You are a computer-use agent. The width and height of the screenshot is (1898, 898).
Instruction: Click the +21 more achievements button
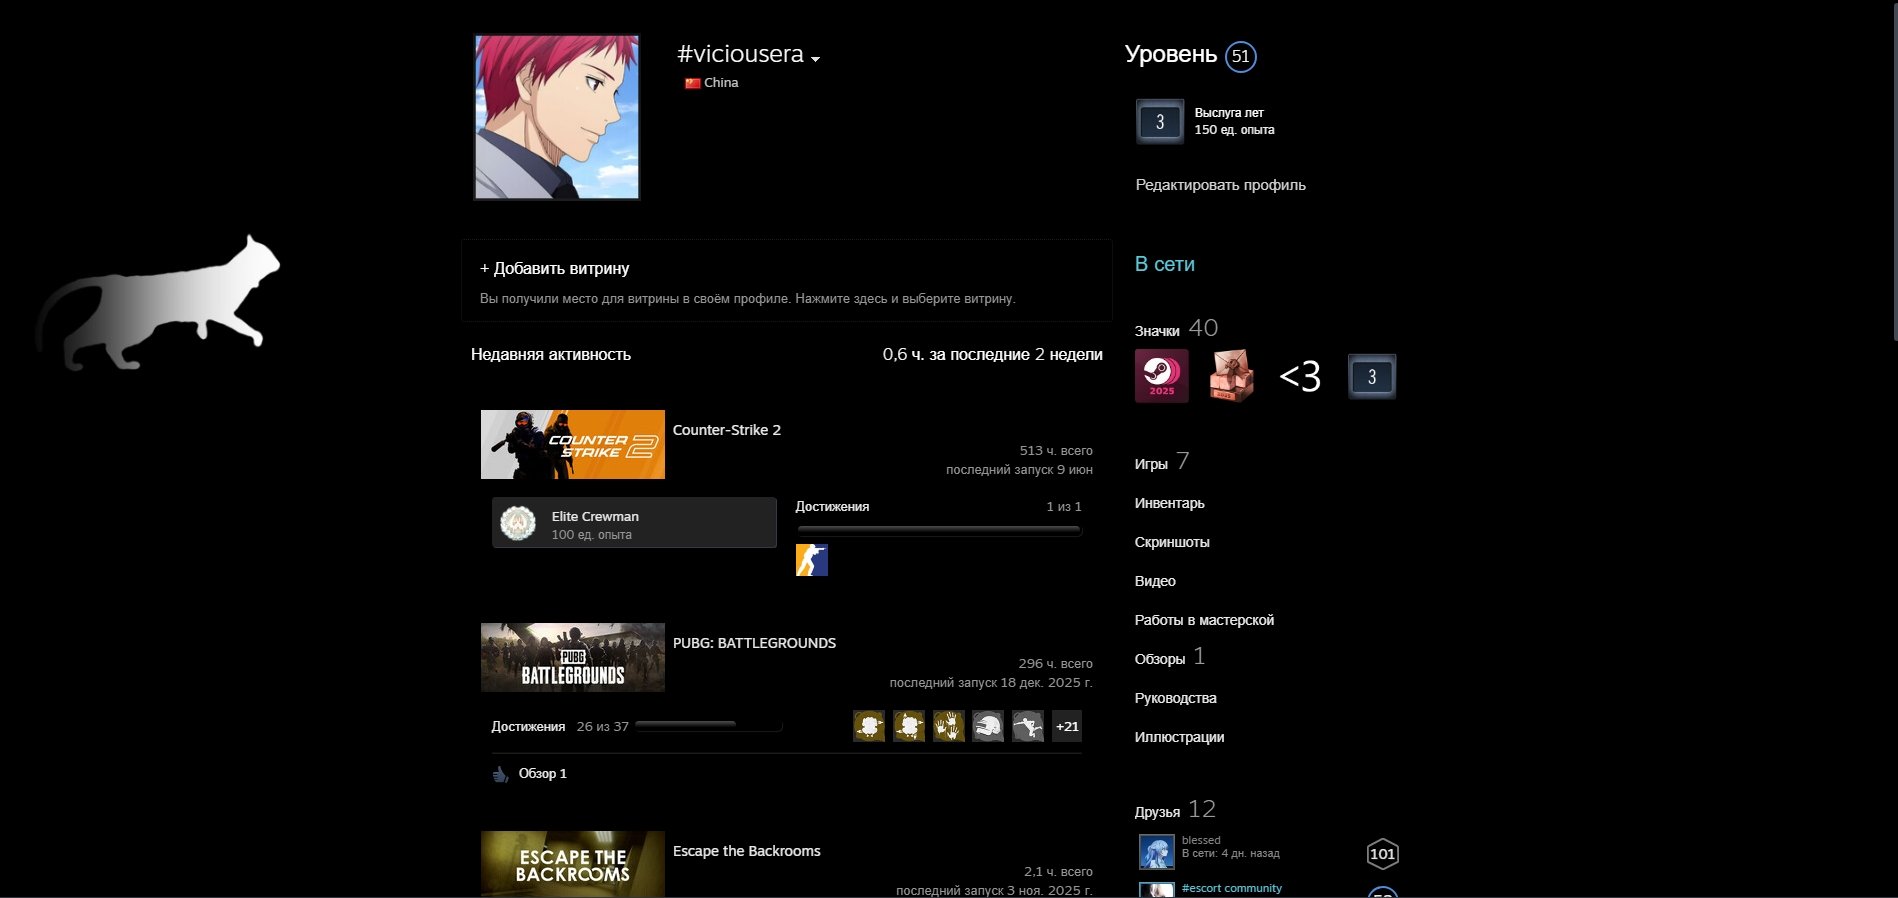pyautogui.click(x=1067, y=726)
